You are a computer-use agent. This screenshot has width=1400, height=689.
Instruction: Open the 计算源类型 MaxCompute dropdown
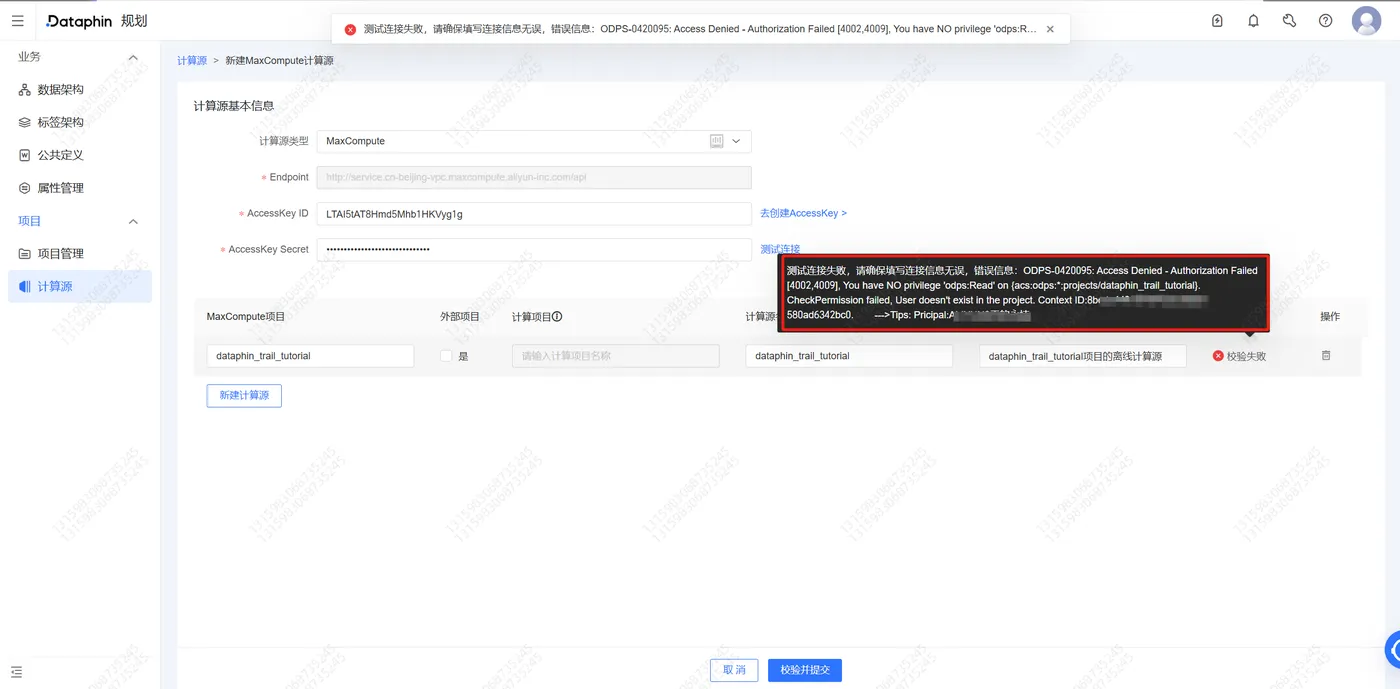pos(534,141)
